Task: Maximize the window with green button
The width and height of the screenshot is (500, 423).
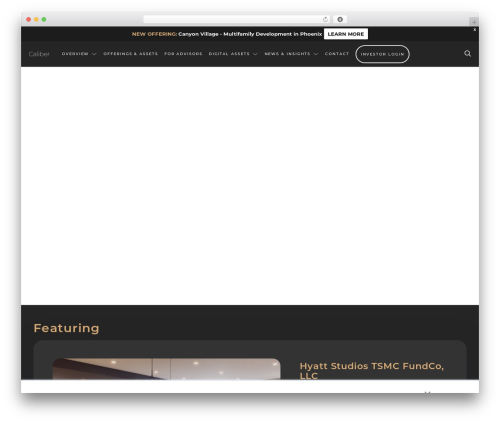Action: (44, 19)
